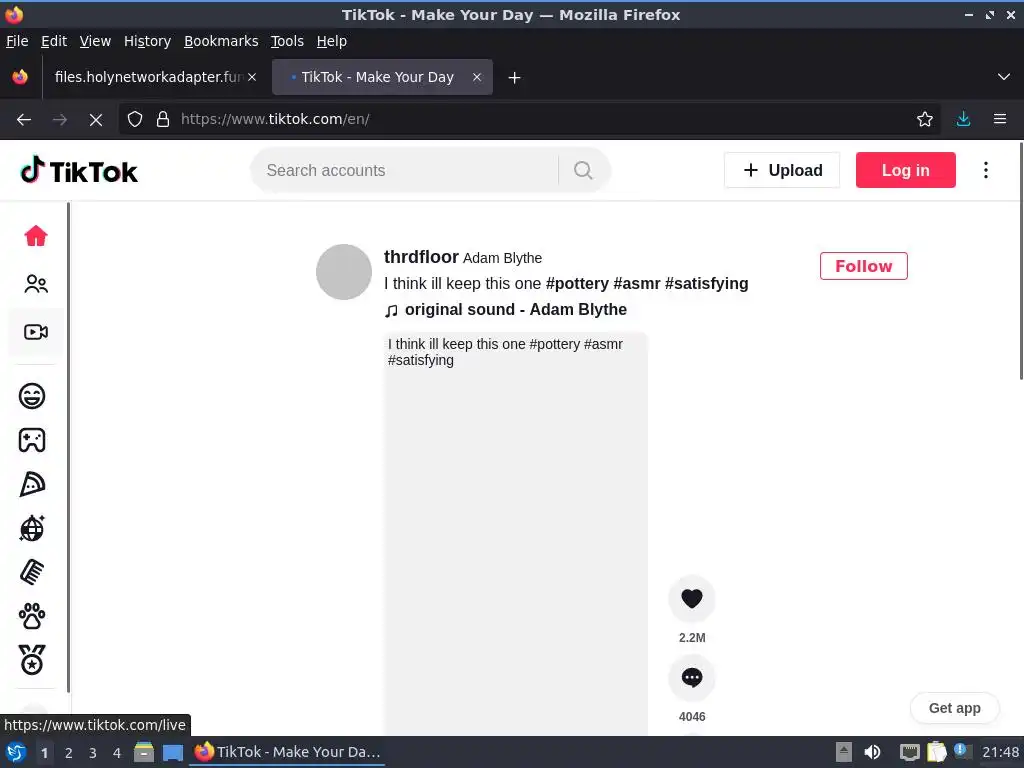This screenshot has width=1024, height=768.
Task: Click the TikTok logo
Action: coord(79,170)
